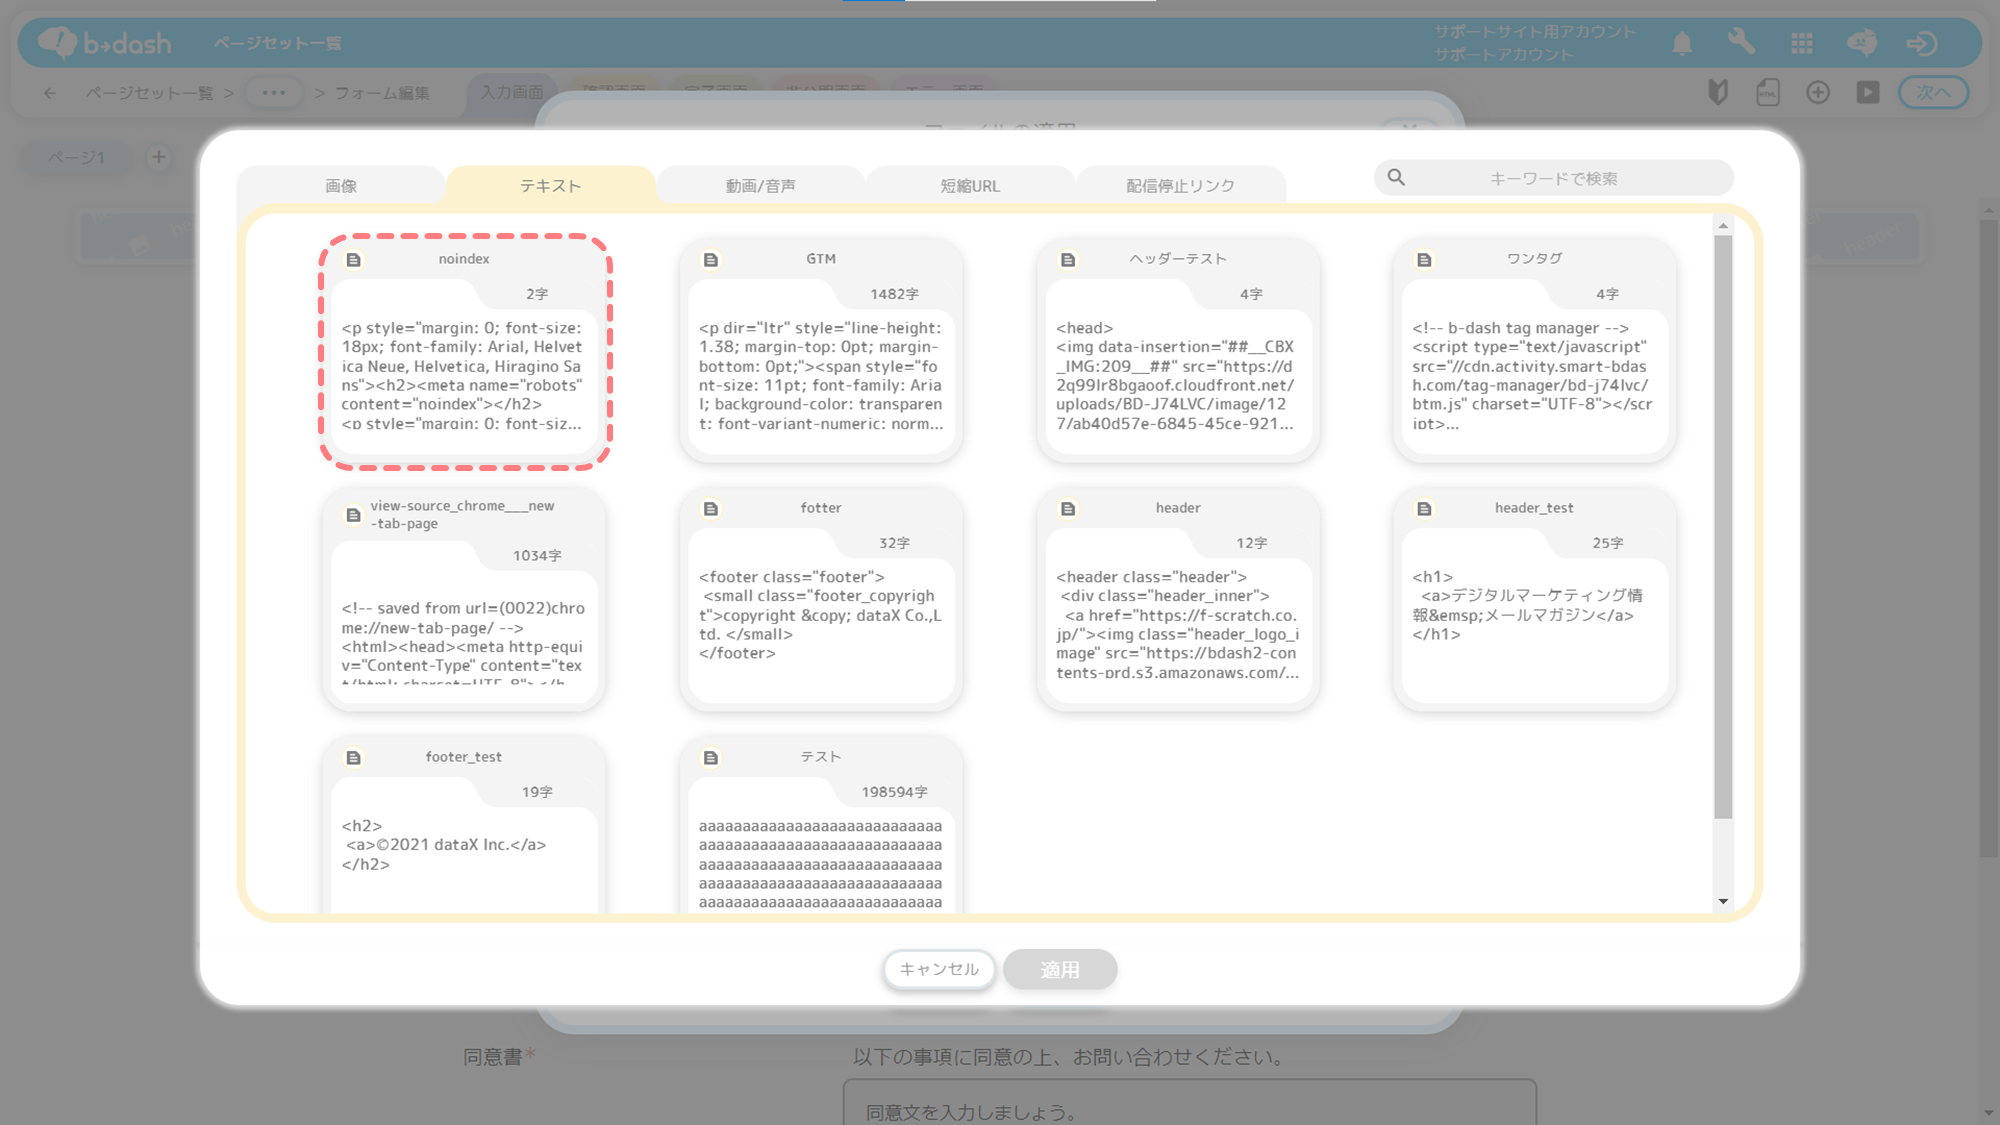The width and height of the screenshot is (2000, 1125).
Task: Click the document icon on テスト card
Action: (x=711, y=758)
